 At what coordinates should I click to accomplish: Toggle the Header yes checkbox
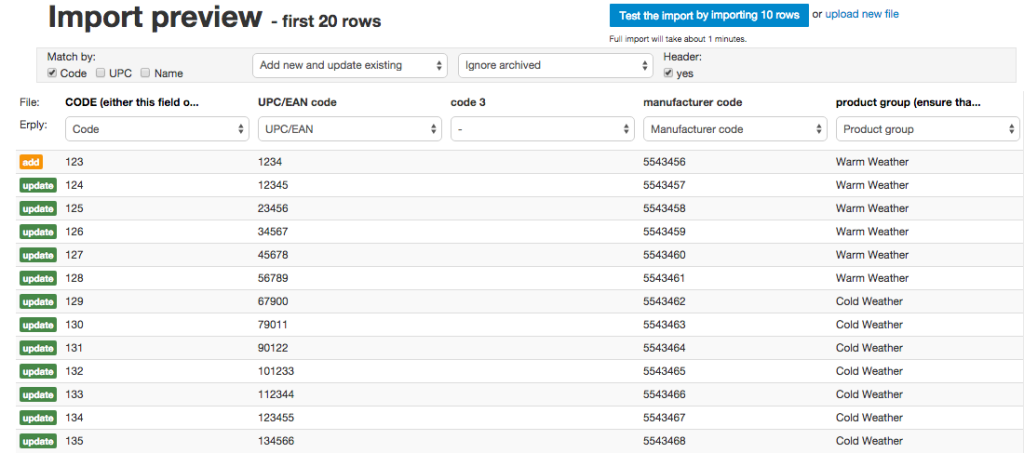click(x=668, y=73)
